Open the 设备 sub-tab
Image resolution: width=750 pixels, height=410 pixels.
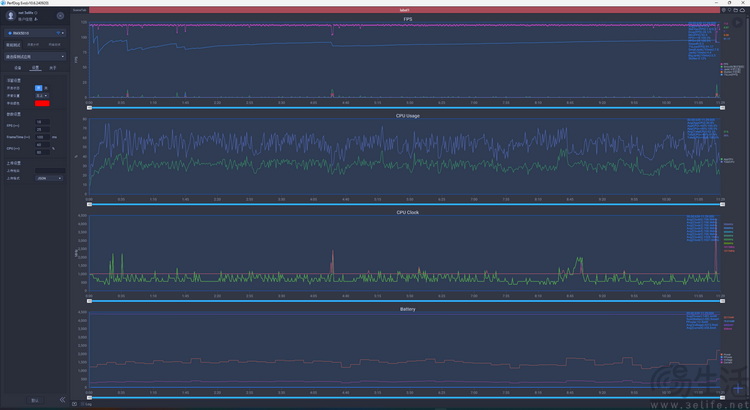click(x=18, y=68)
